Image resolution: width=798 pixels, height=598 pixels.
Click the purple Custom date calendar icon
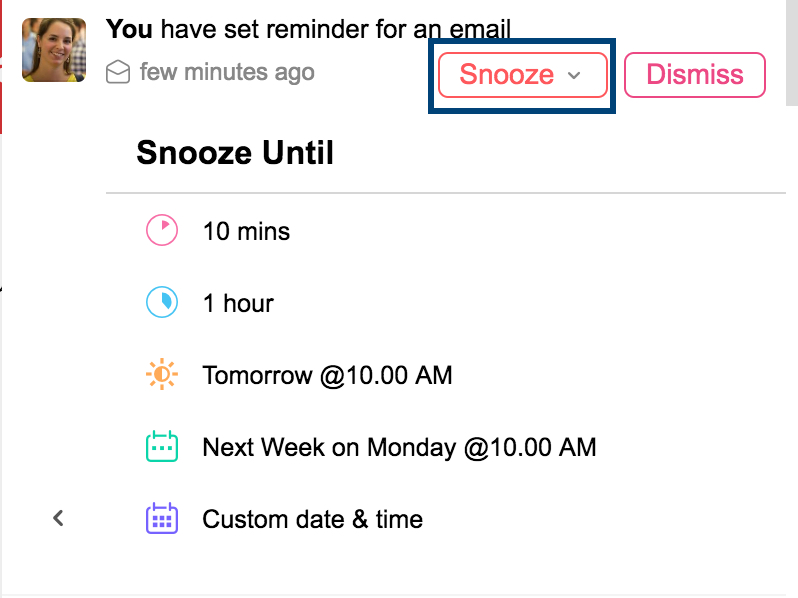pos(162,519)
